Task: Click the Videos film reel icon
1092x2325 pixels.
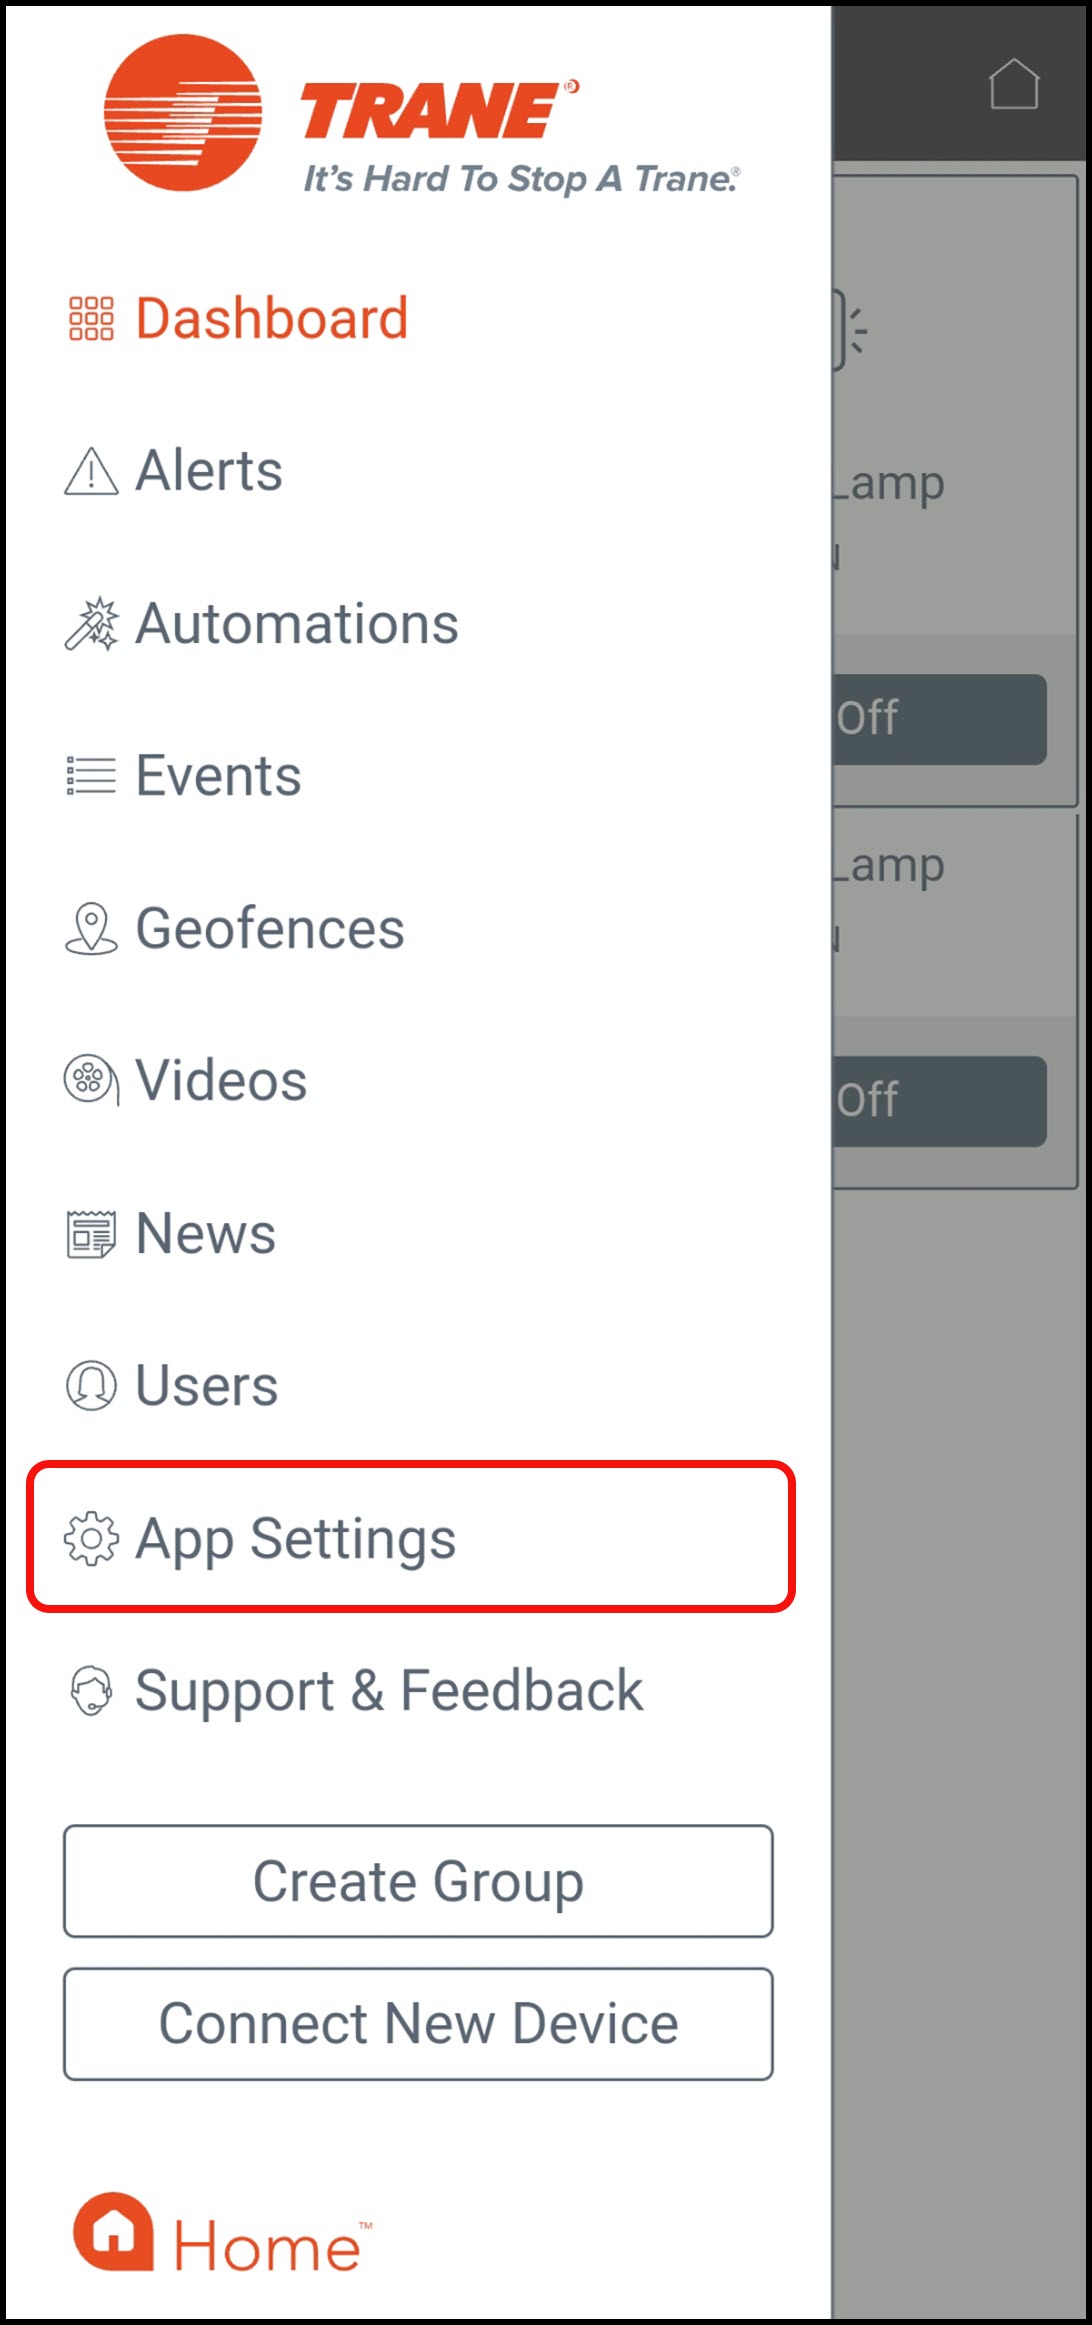Action: [91, 1081]
